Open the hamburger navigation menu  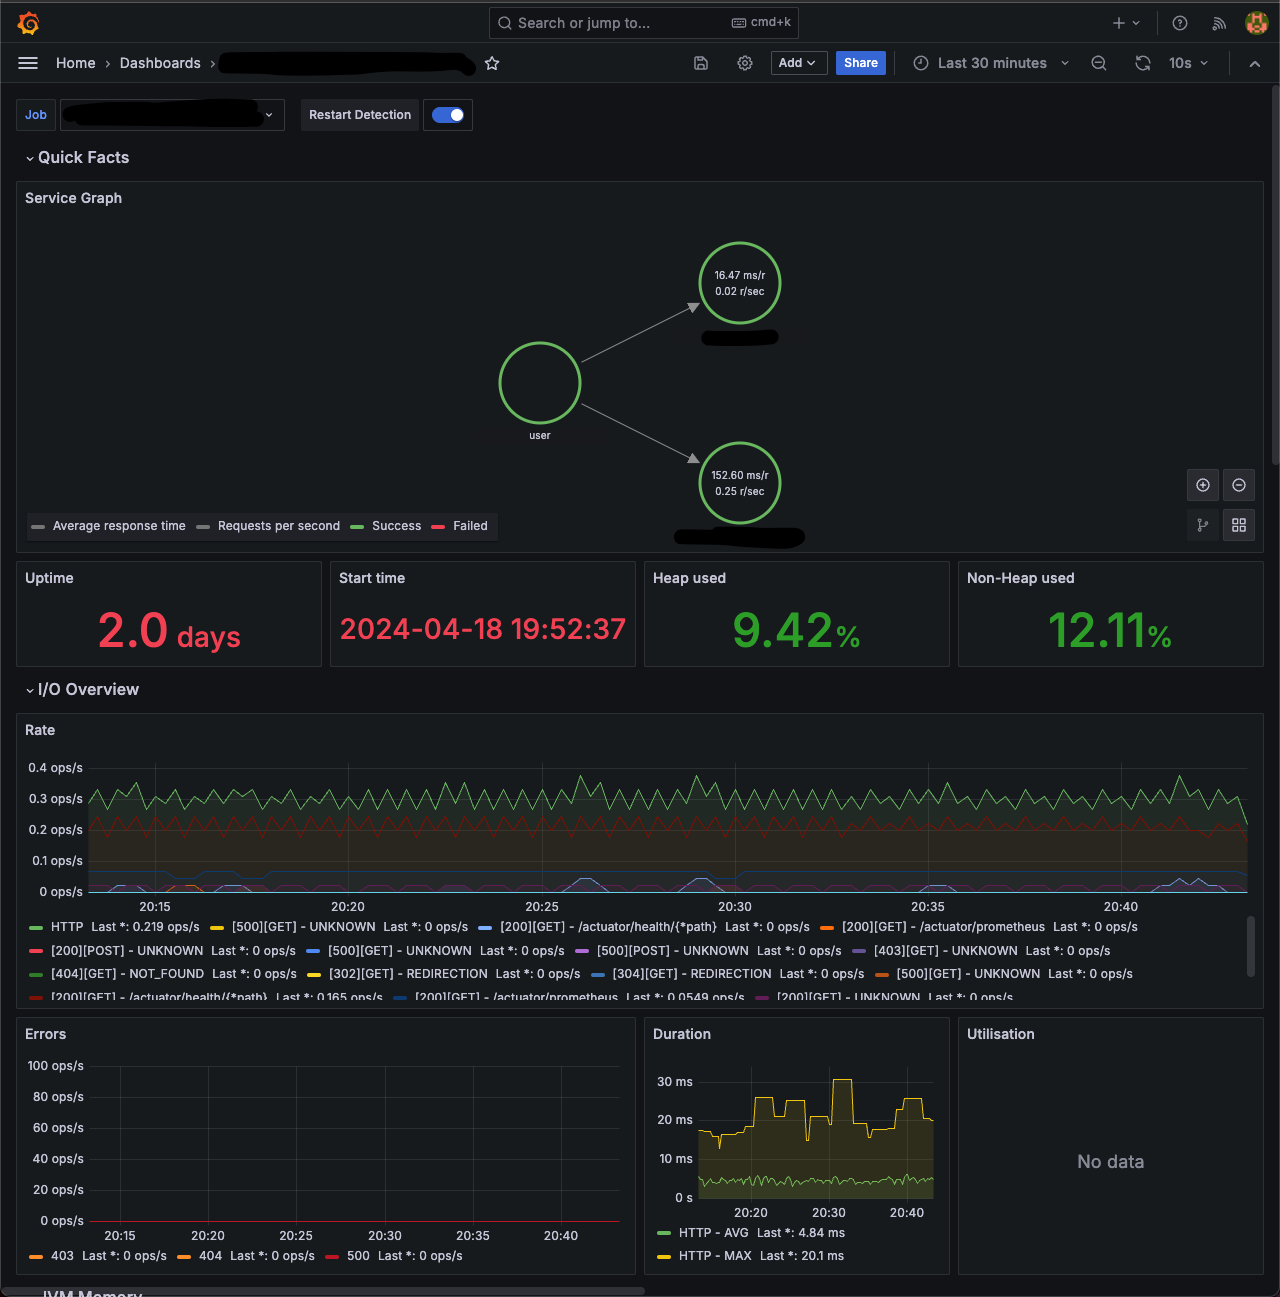[28, 63]
